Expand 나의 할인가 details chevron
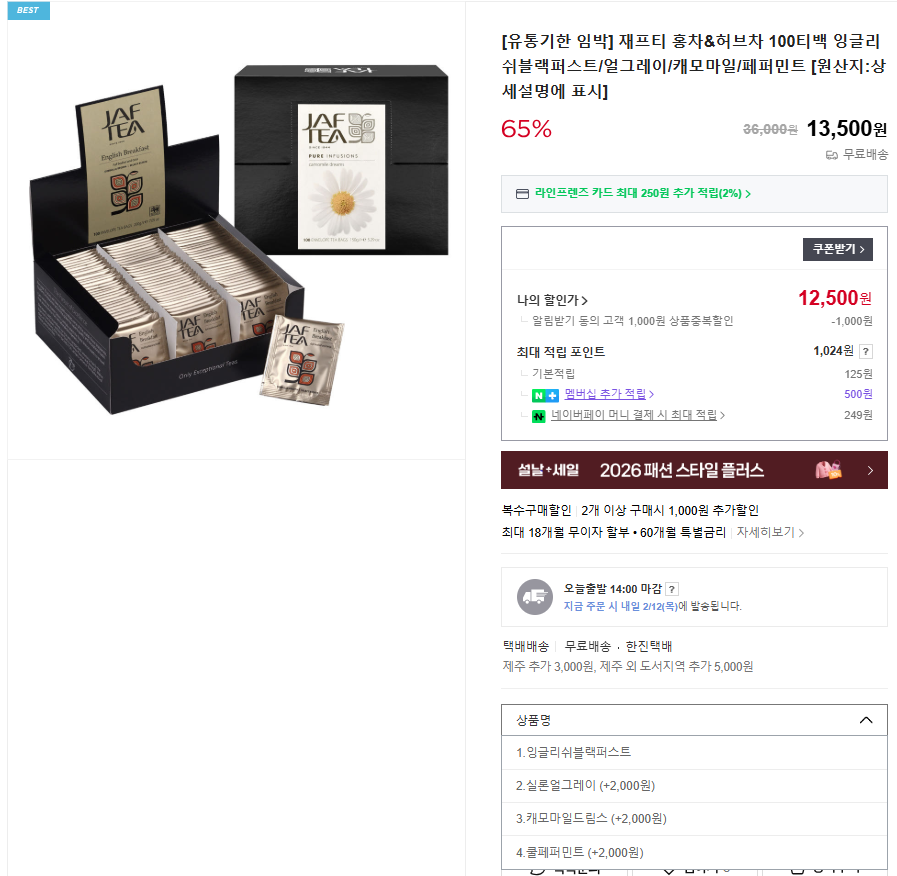This screenshot has width=897, height=876. [x=585, y=300]
